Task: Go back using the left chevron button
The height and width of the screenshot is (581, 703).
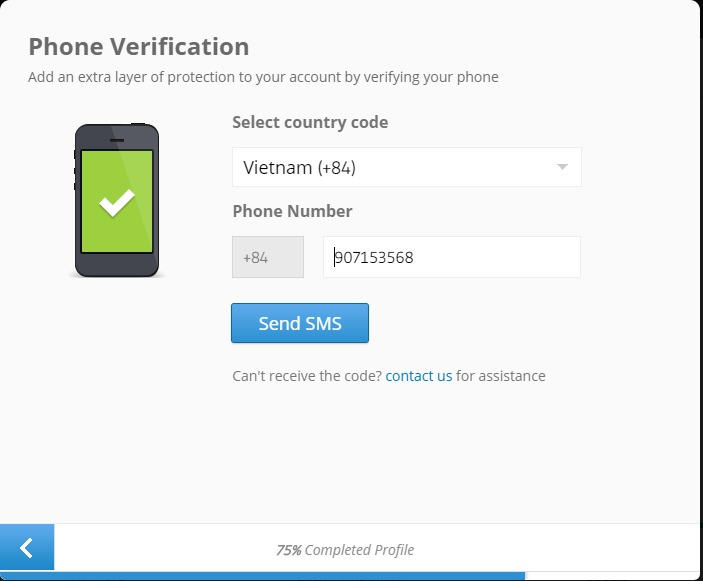Action: (x=27, y=547)
